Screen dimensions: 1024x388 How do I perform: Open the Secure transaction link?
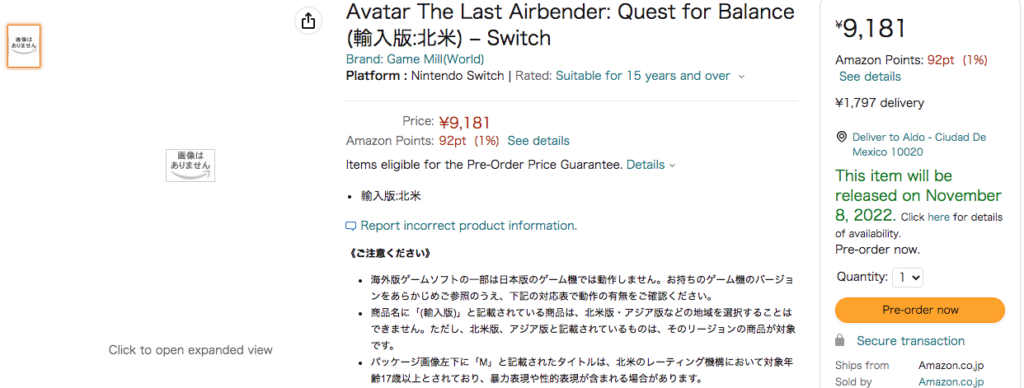pos(910,341)
